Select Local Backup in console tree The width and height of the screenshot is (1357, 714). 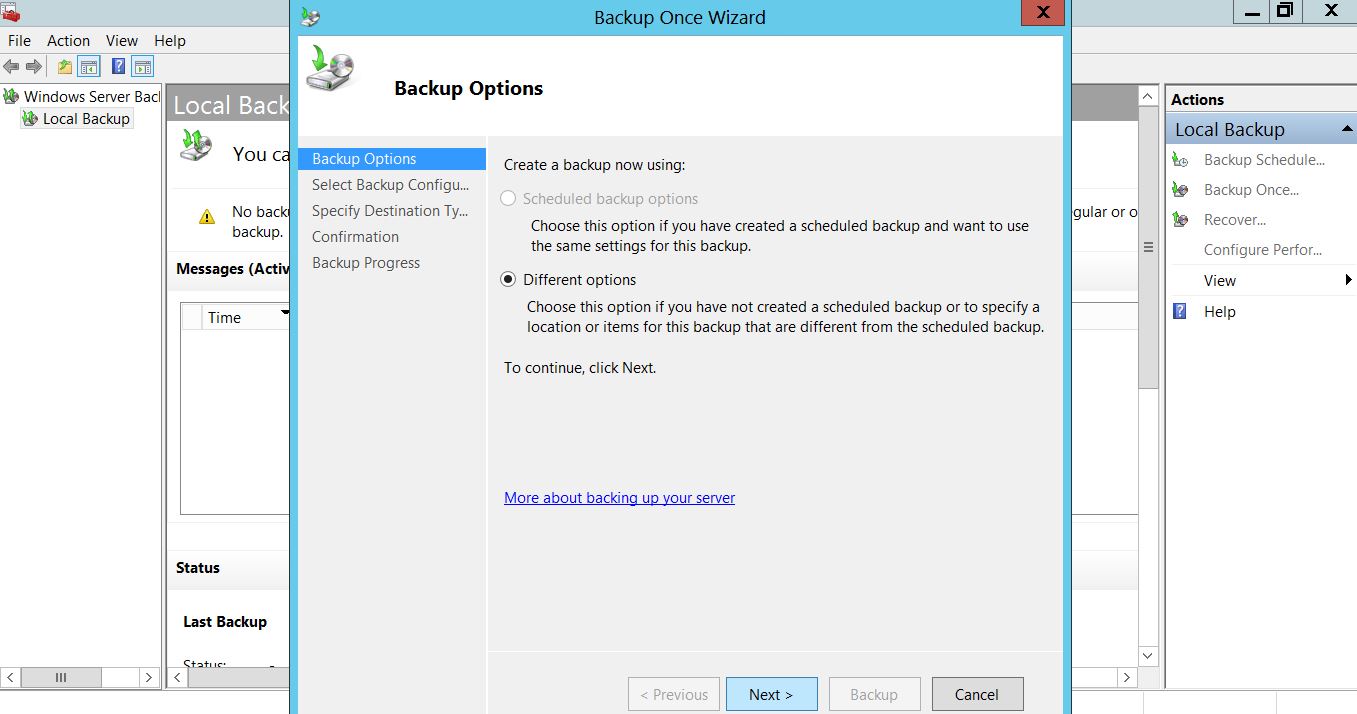[x=86, y=119]
